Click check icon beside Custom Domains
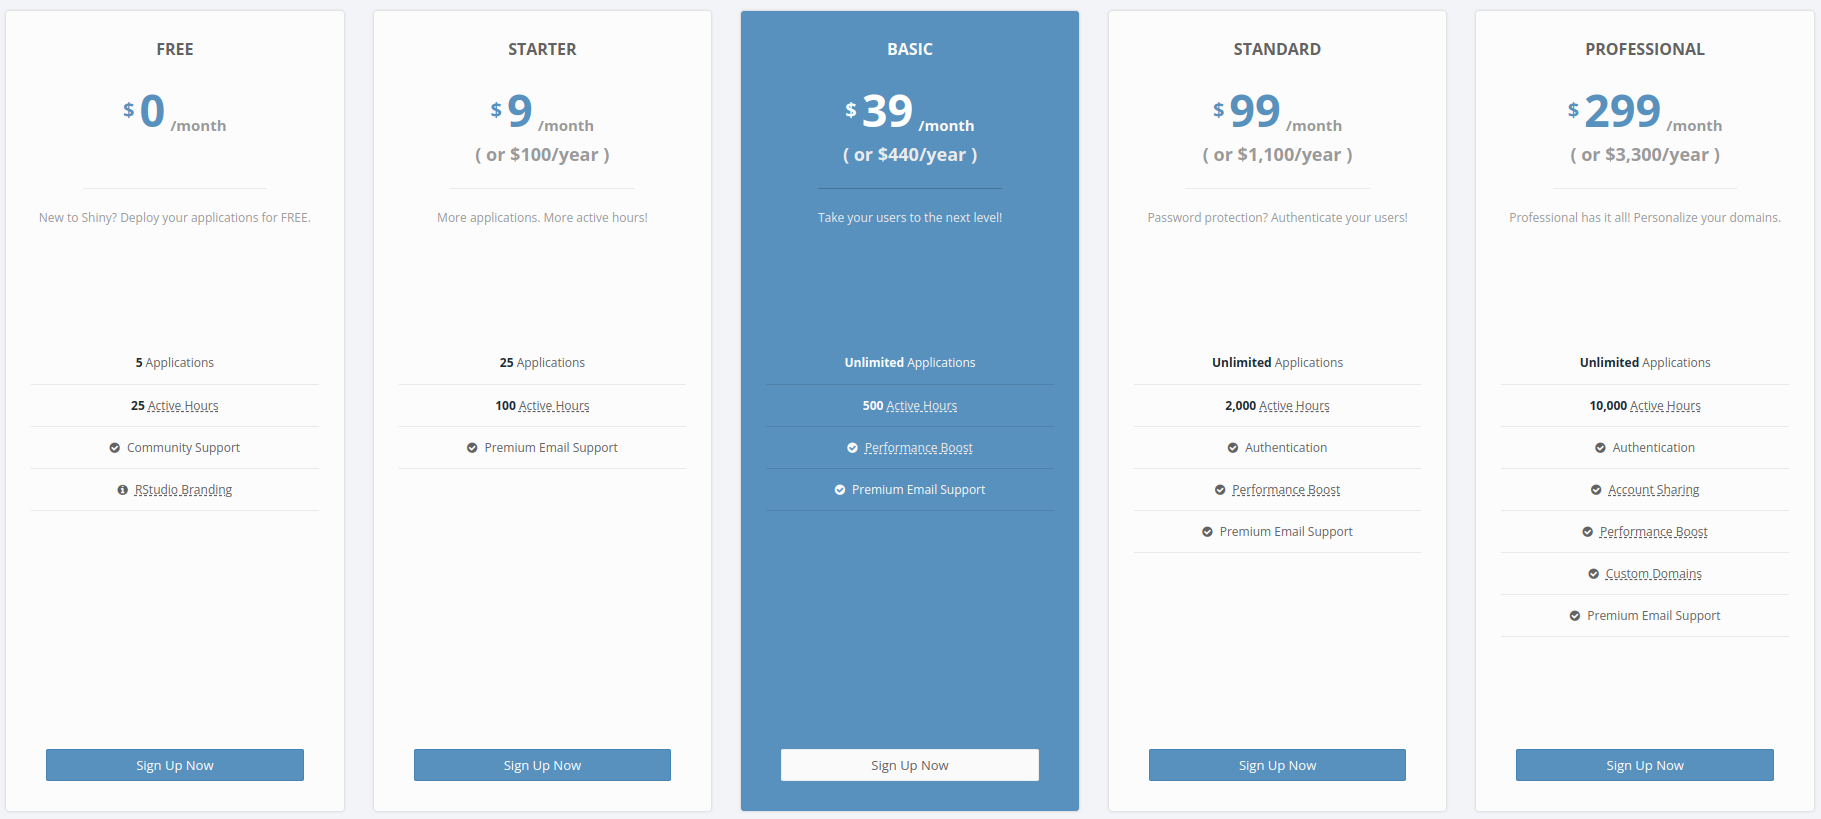 point(1593,574)
